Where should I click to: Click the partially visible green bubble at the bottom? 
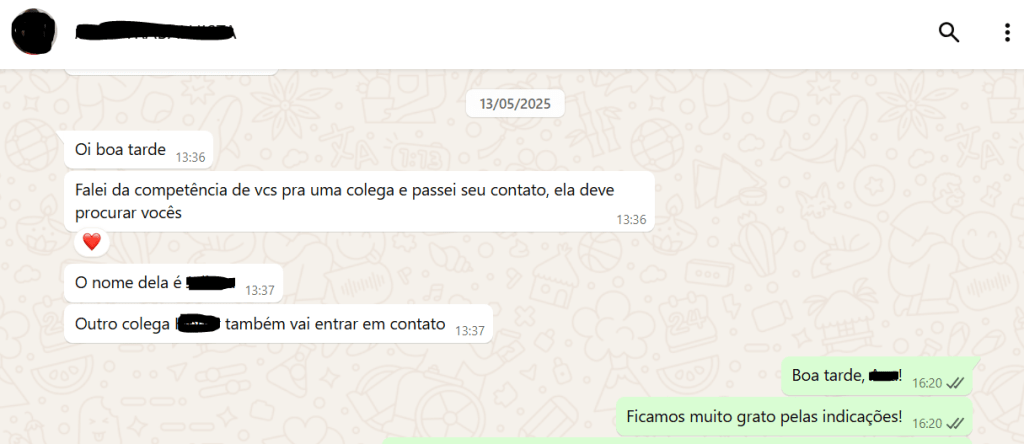click(677, 441)
